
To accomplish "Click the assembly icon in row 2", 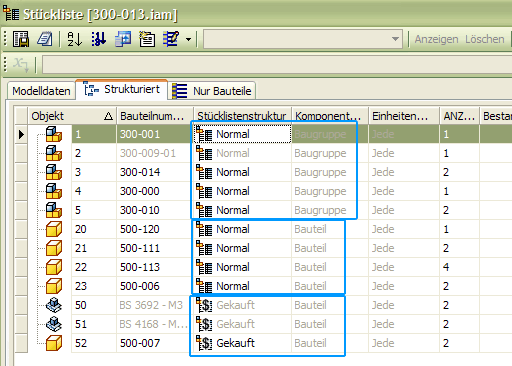I will (x=54, y=153).
